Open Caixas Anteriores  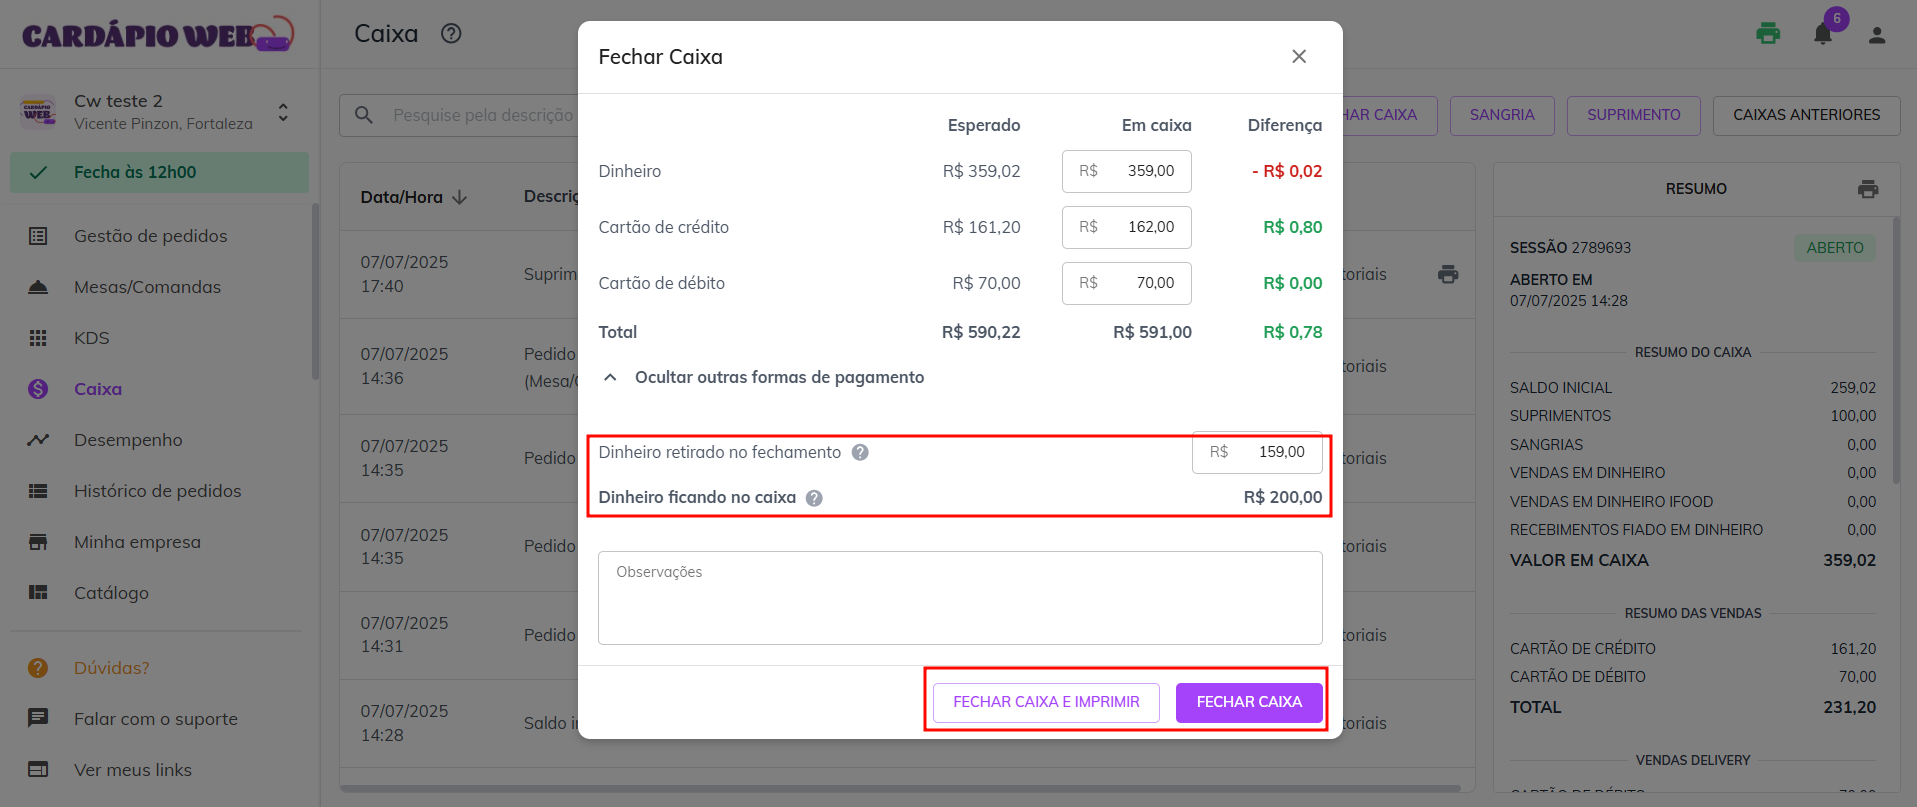tap(1806, 115)
